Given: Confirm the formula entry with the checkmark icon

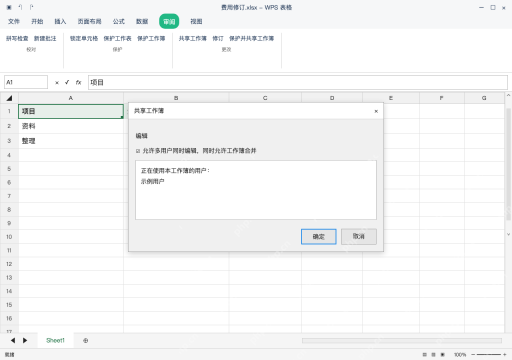Looking at the screenshot, I should [x=67, y=82].
